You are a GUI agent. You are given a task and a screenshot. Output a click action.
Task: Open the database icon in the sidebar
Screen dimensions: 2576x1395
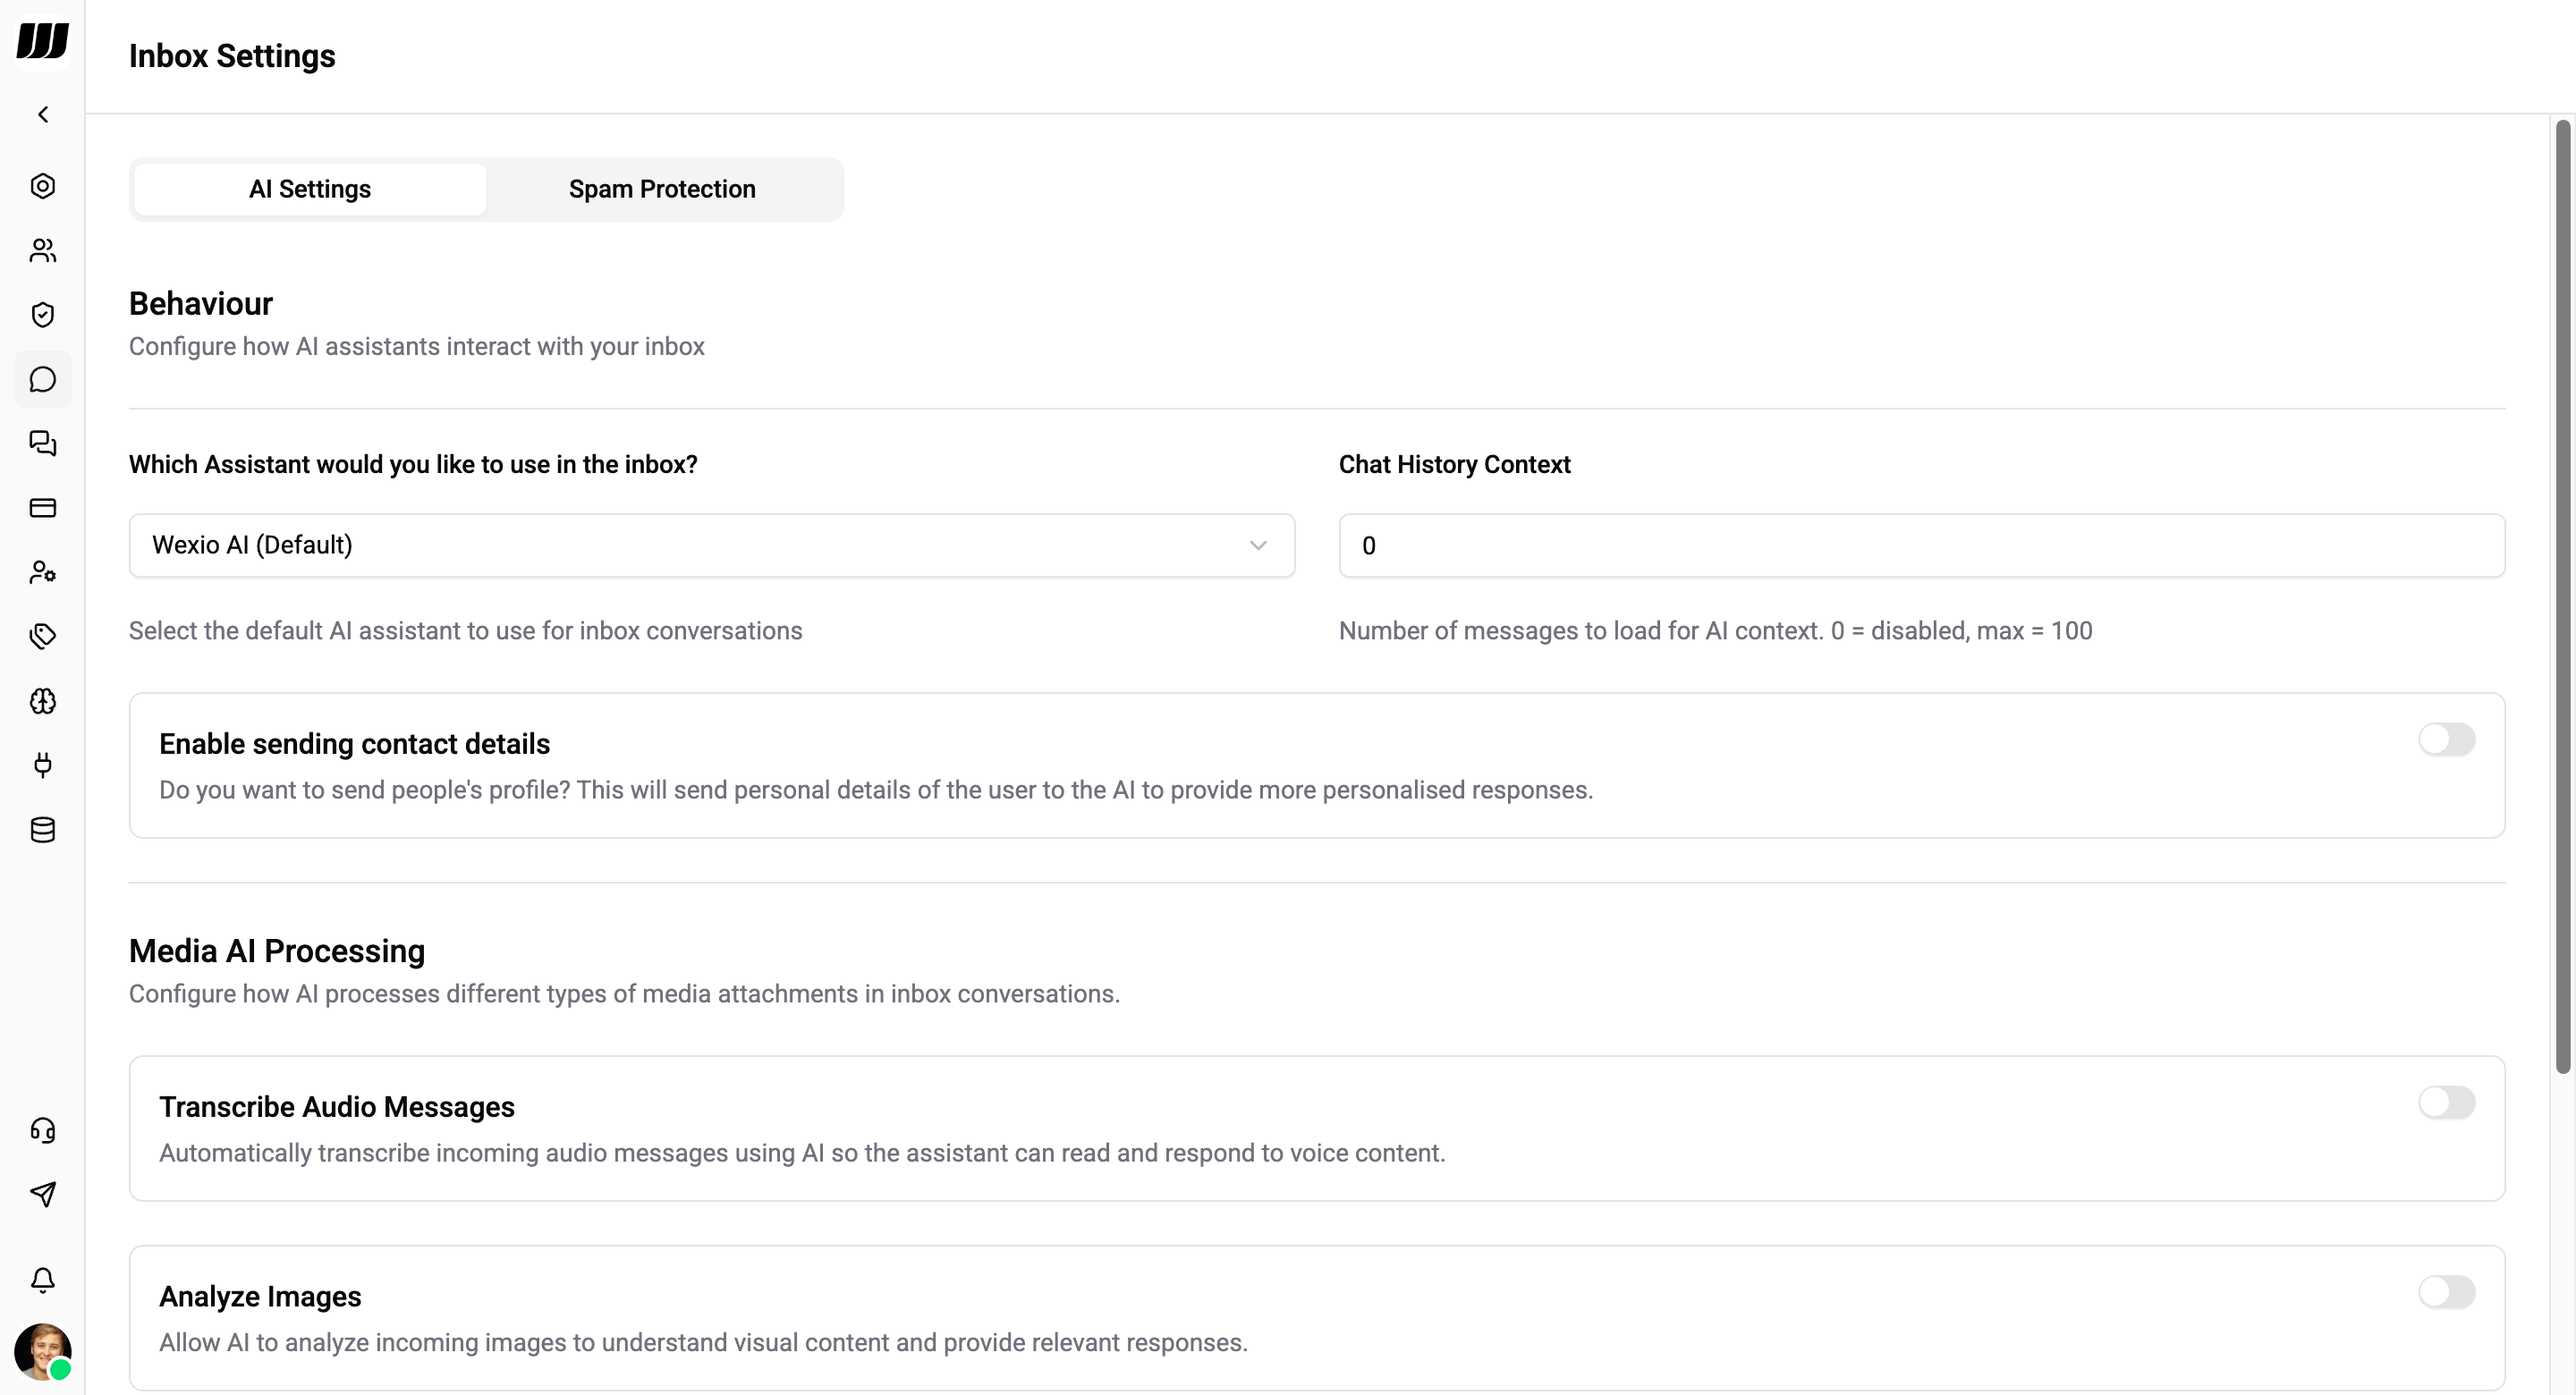pyautogui.click(x=42, y=830)
